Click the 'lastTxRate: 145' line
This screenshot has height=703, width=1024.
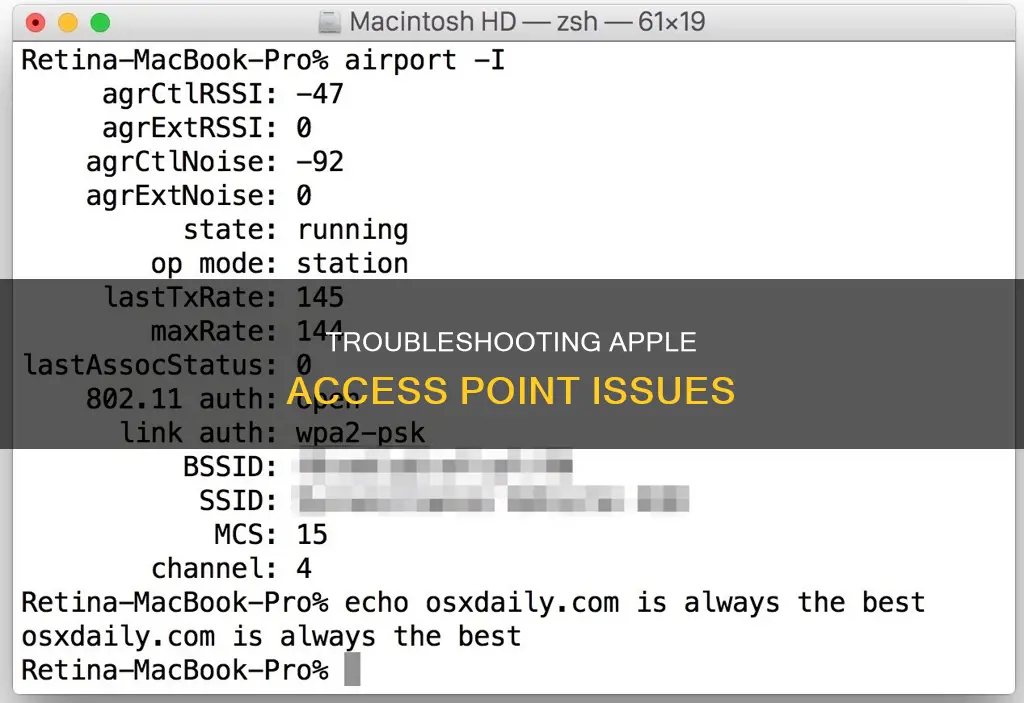223,298
